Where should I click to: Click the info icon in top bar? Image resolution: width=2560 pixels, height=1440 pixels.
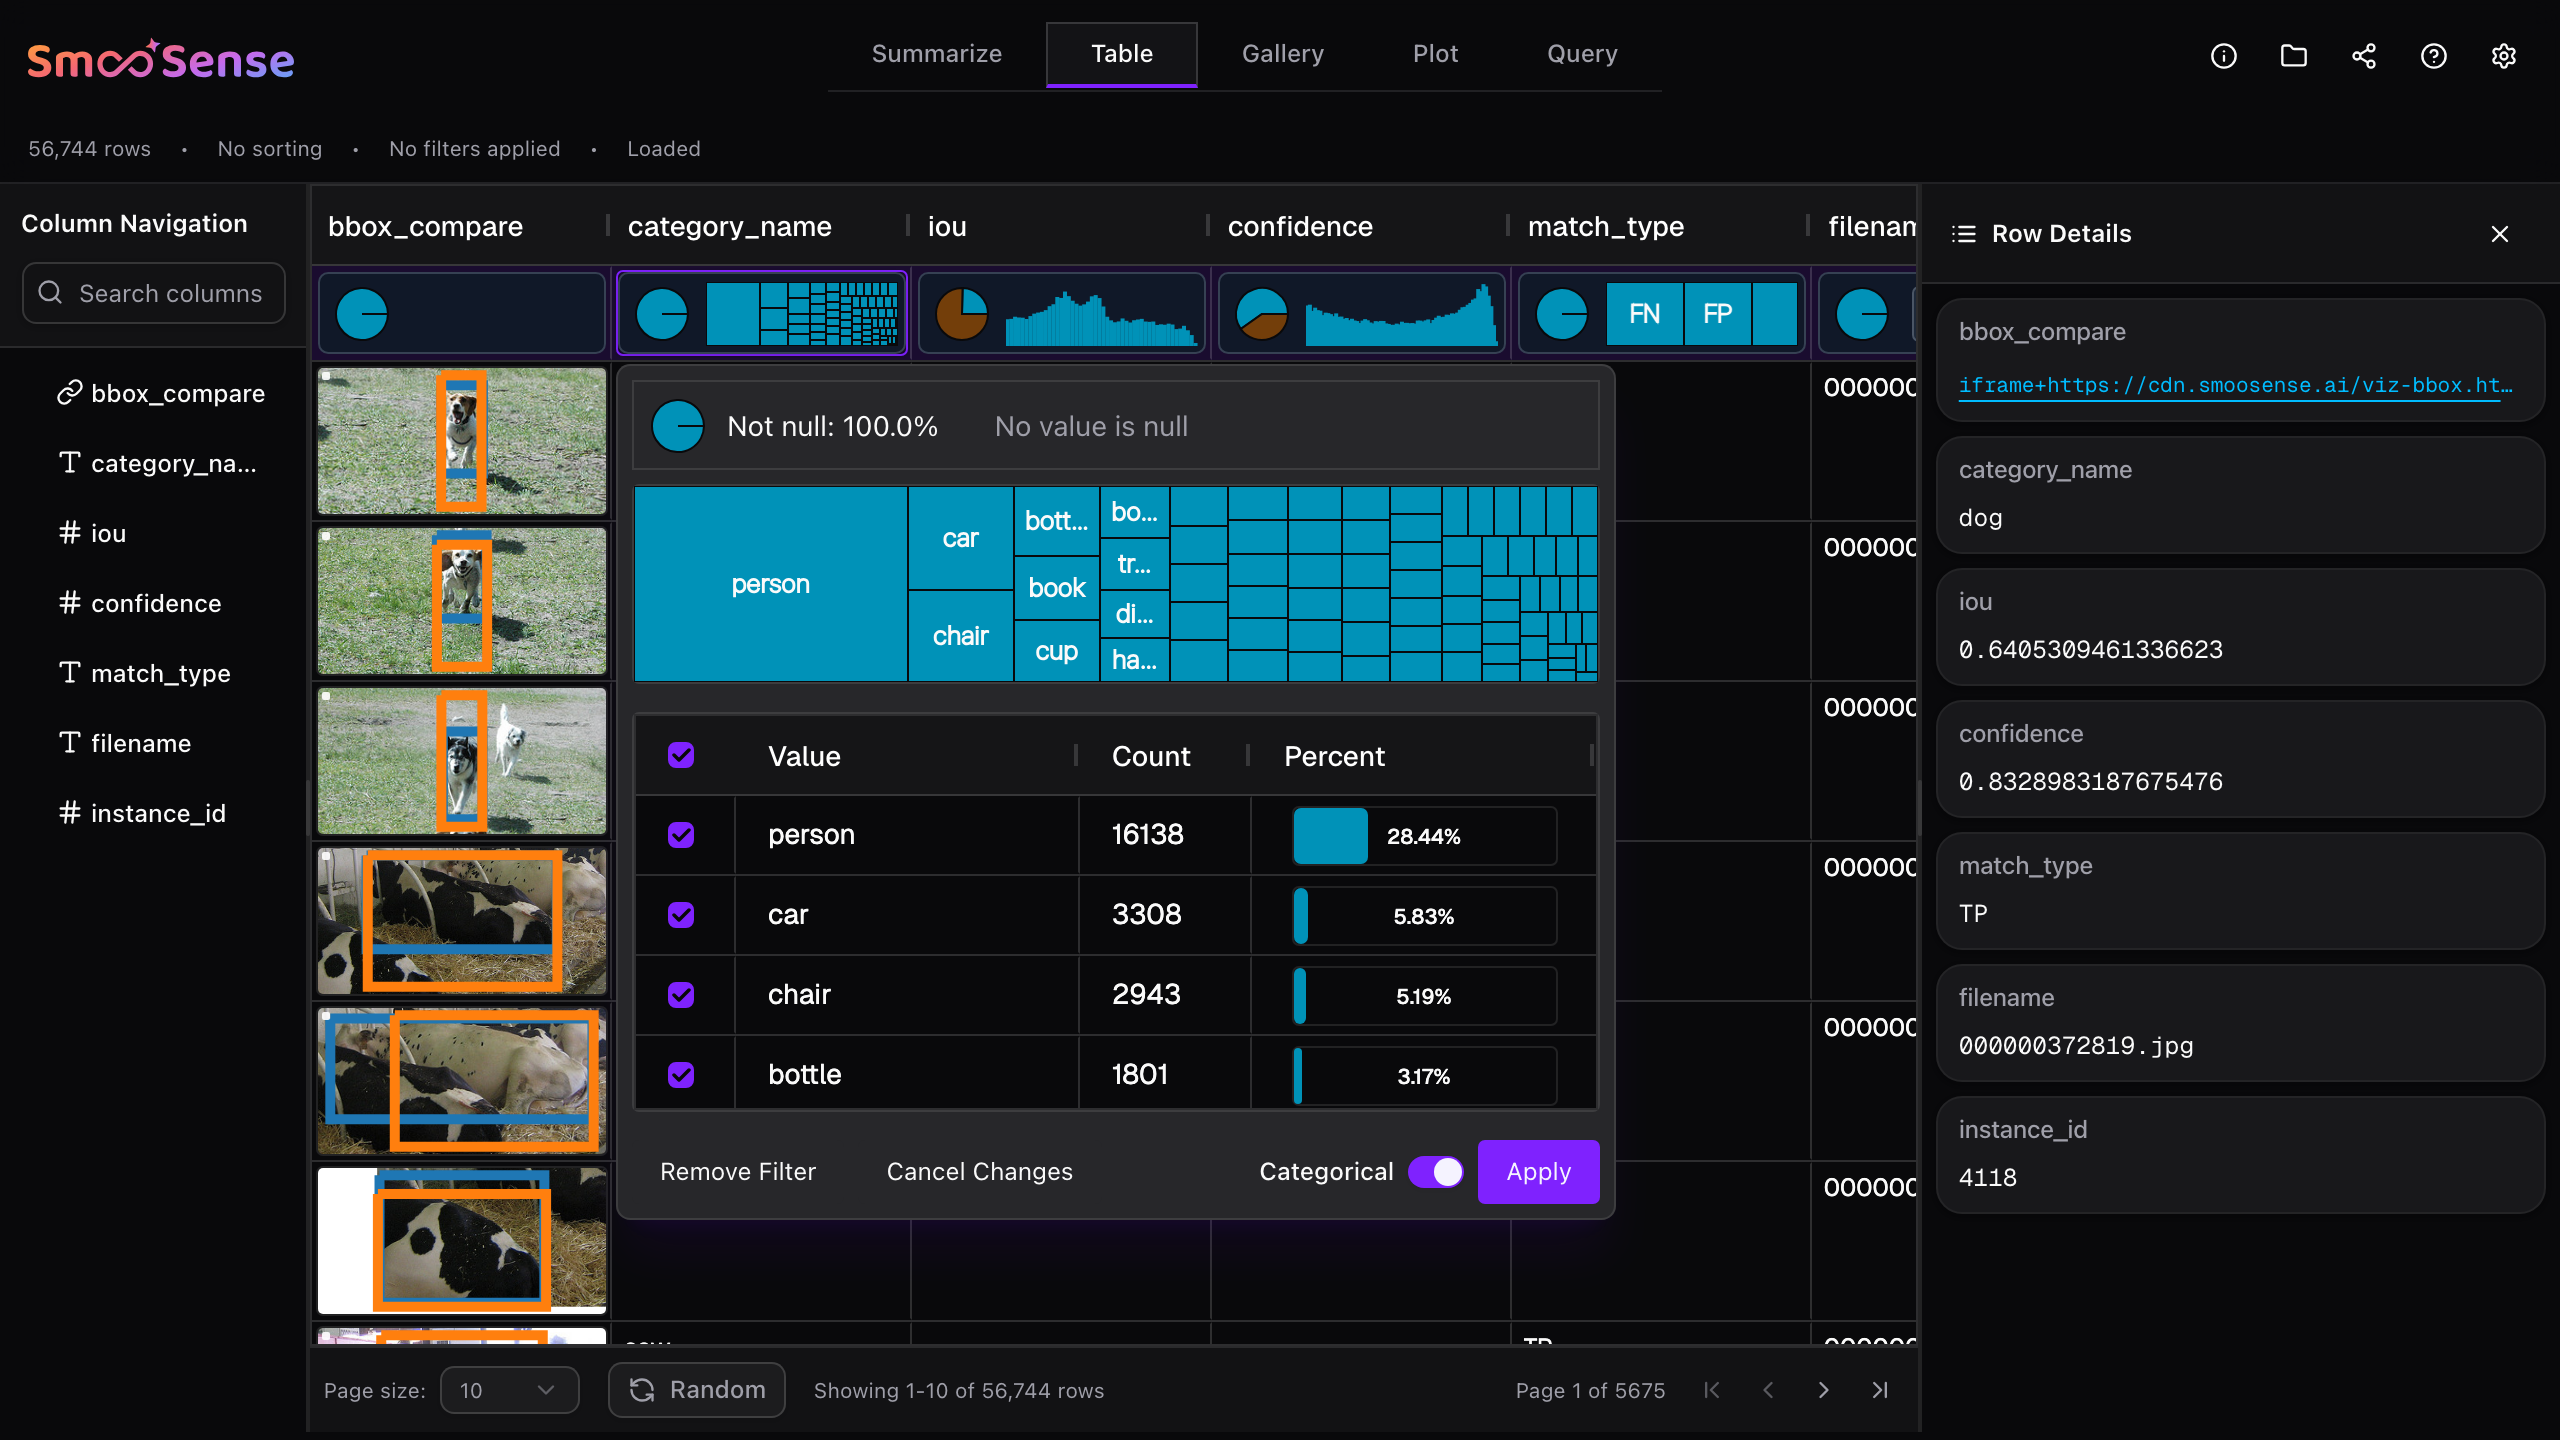(2223, 56)
